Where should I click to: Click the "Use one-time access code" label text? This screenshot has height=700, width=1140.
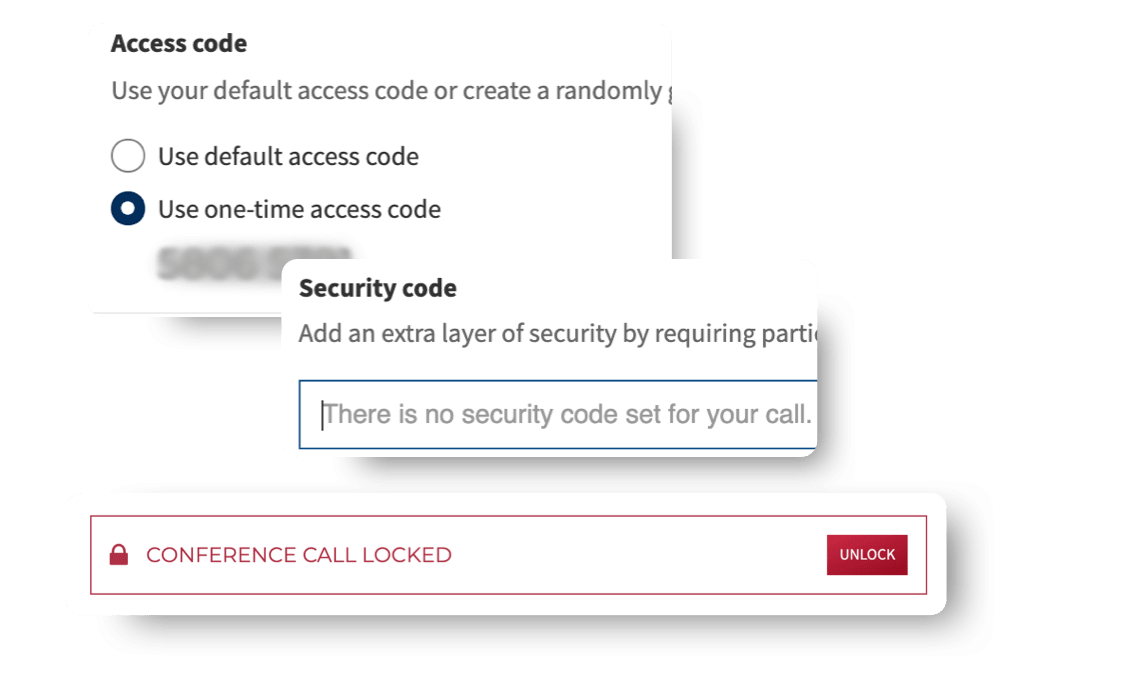tap(299, 210)
